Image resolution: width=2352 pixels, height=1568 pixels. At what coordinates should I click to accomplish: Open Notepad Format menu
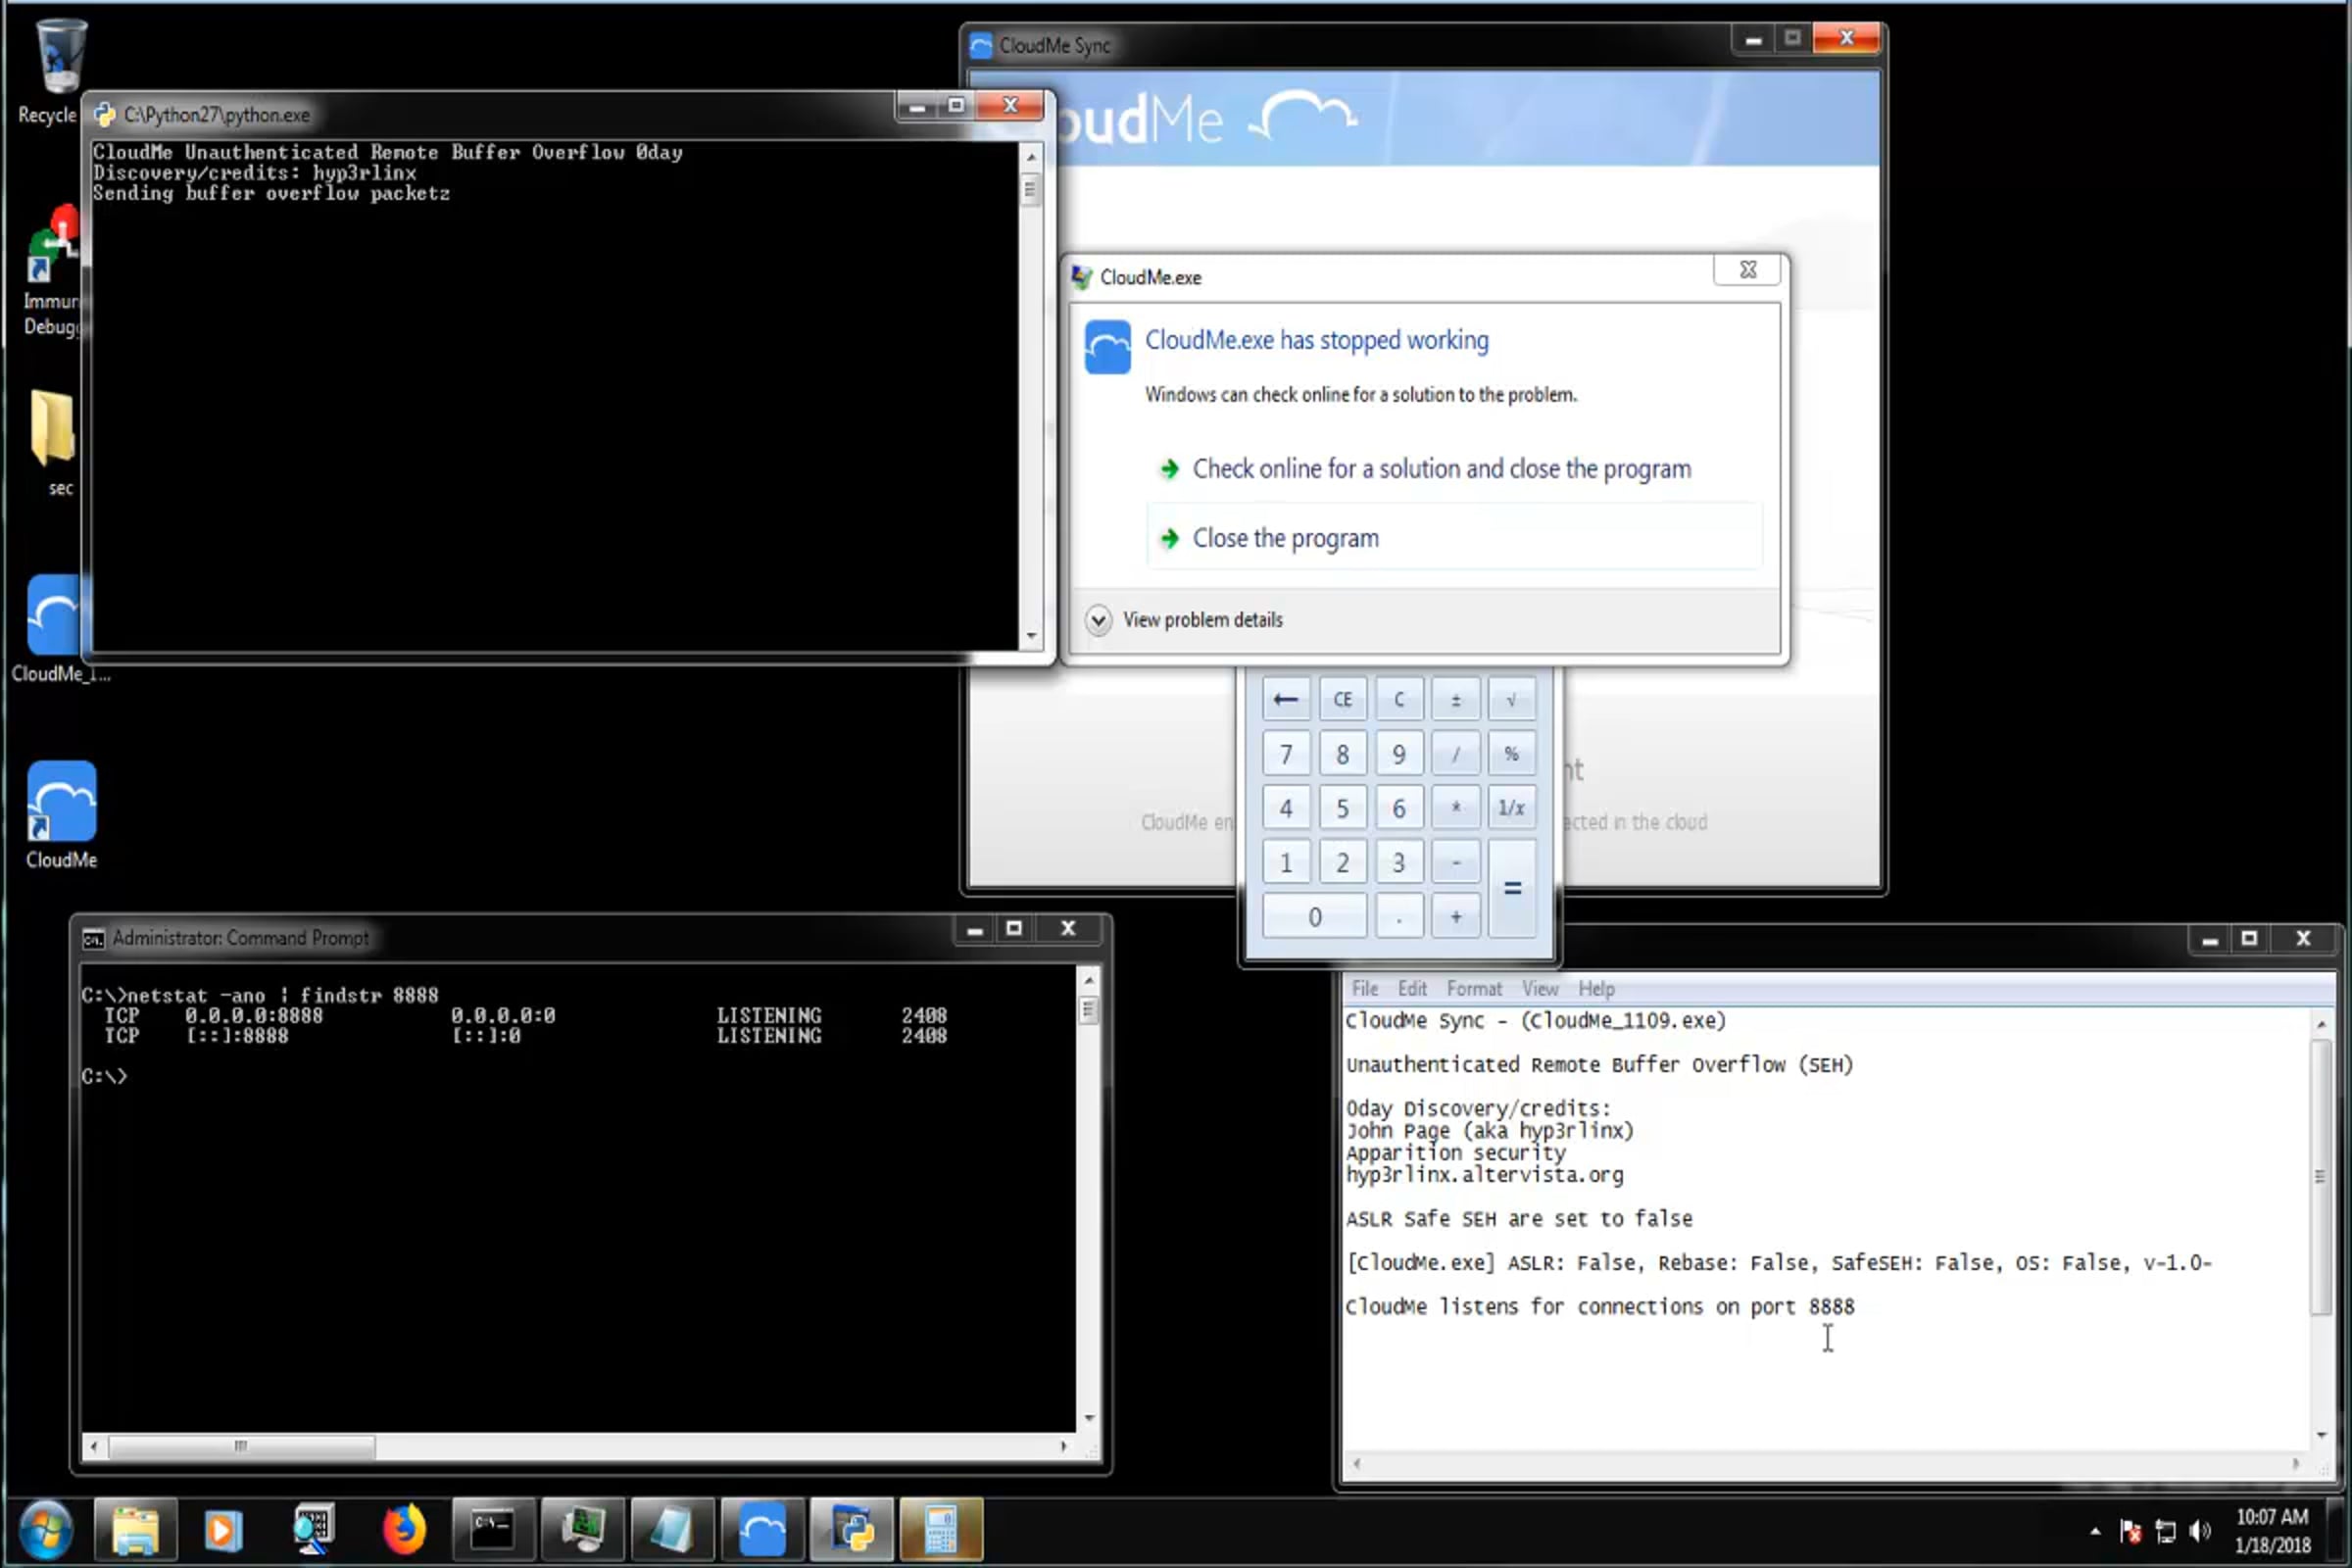pyautogui.click(x=1474, y=988)
